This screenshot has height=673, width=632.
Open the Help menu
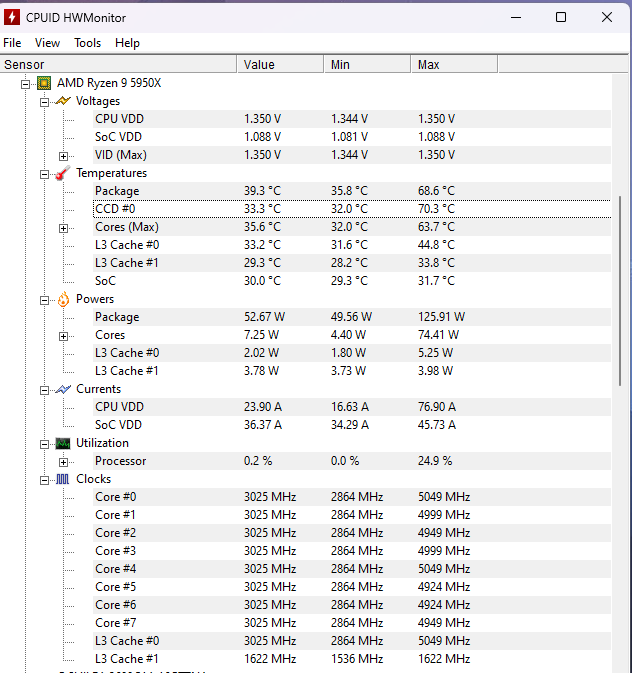point(127,43)
